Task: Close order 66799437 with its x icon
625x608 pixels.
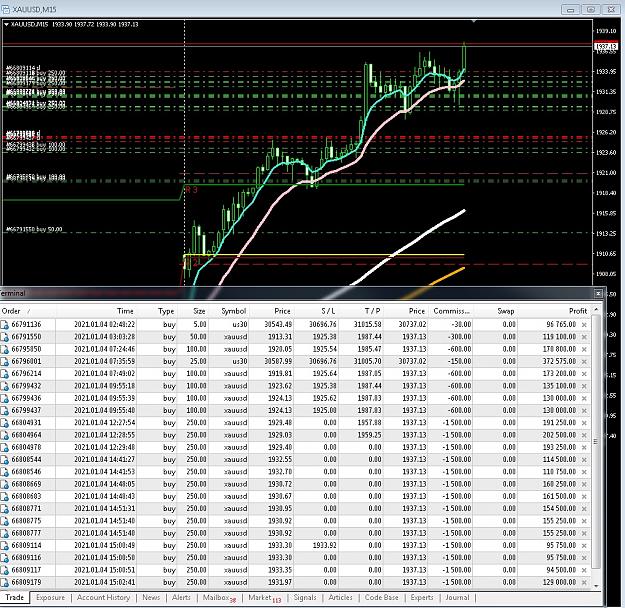Action: click(x=584, y=411)
